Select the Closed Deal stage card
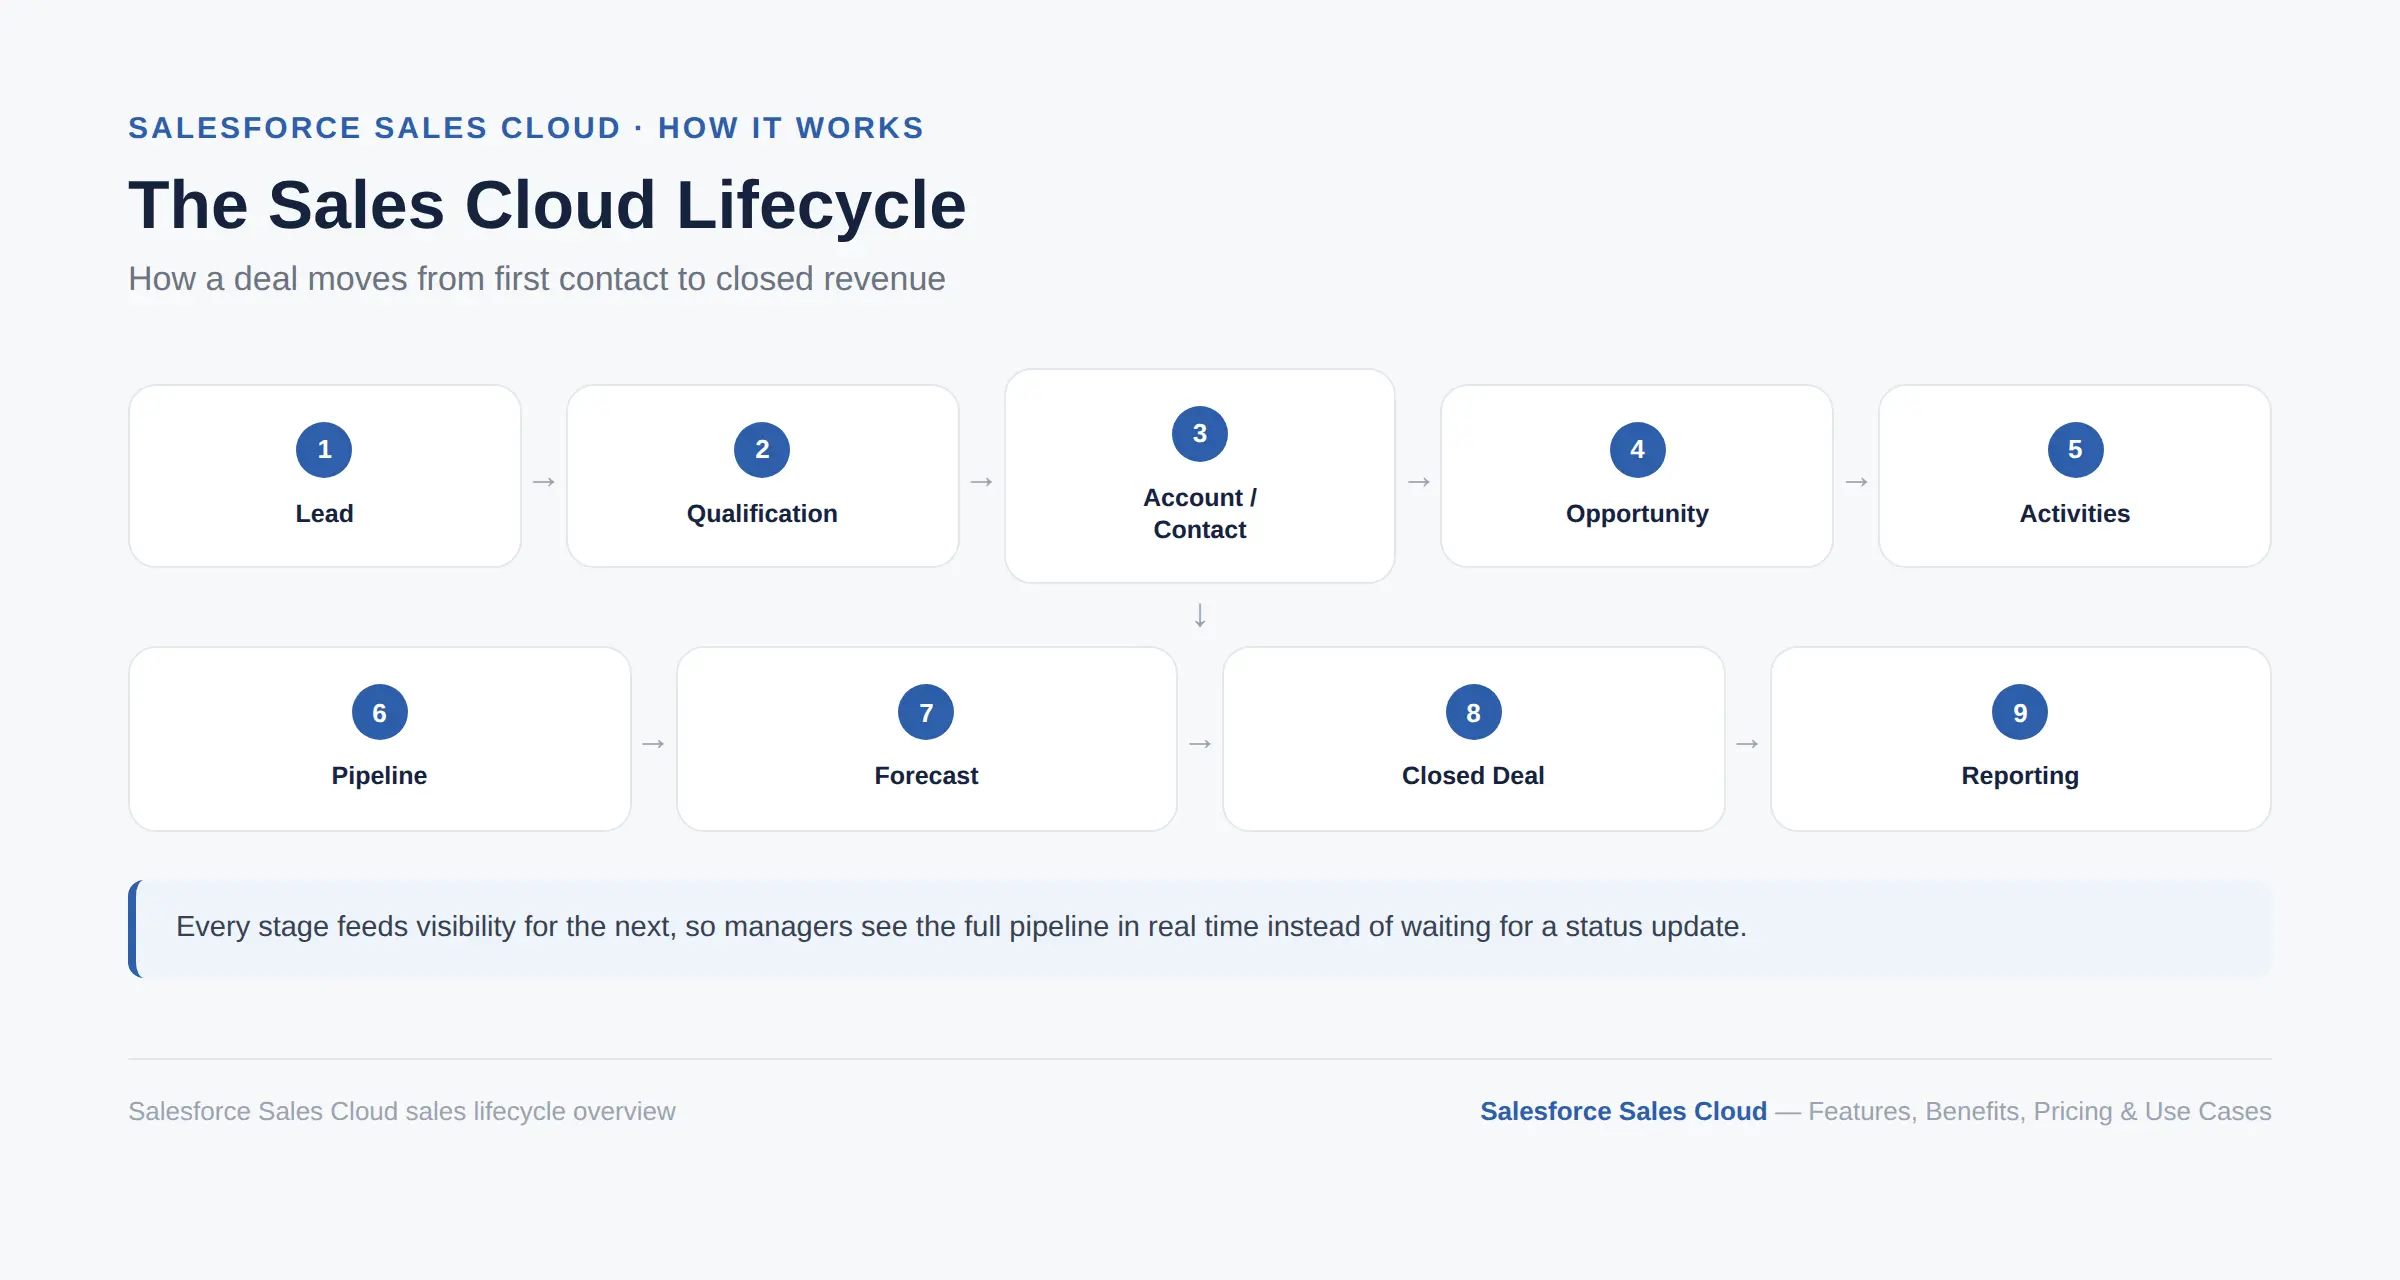This screenshot has height=1280, width=2400. [x=1474, y=739]
